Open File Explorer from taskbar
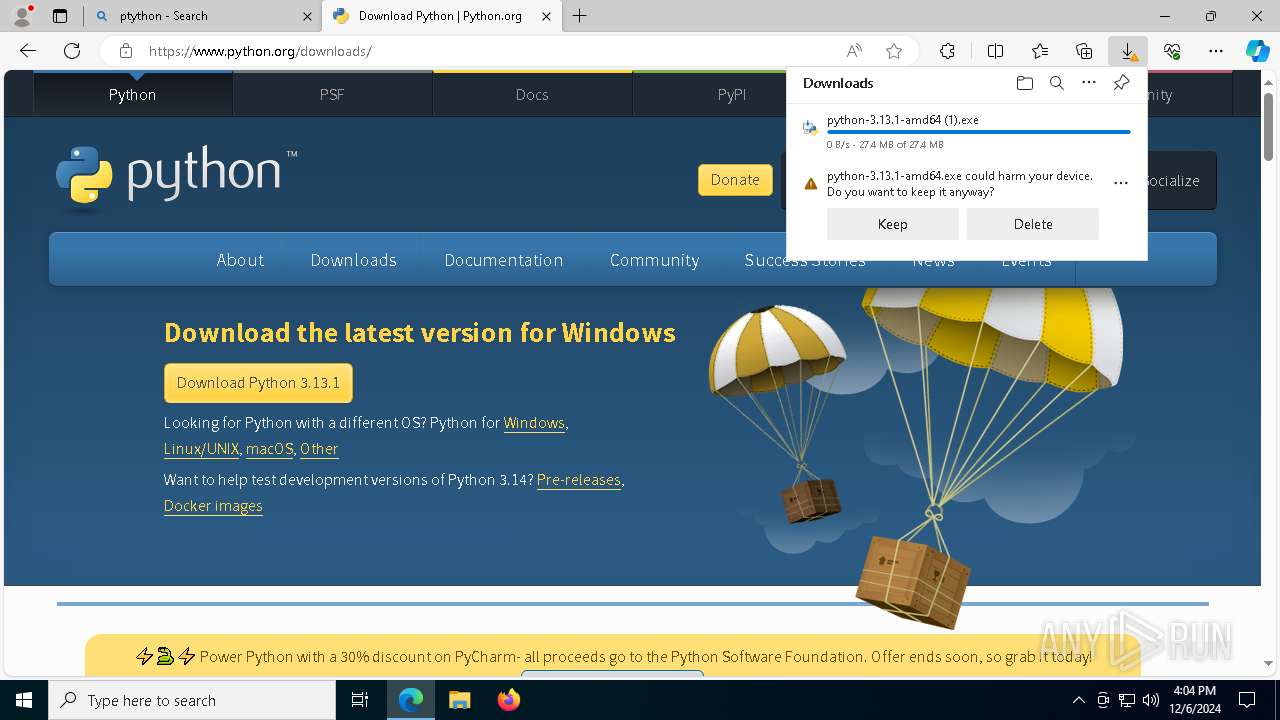1280x720 pixels. (459, 700)
